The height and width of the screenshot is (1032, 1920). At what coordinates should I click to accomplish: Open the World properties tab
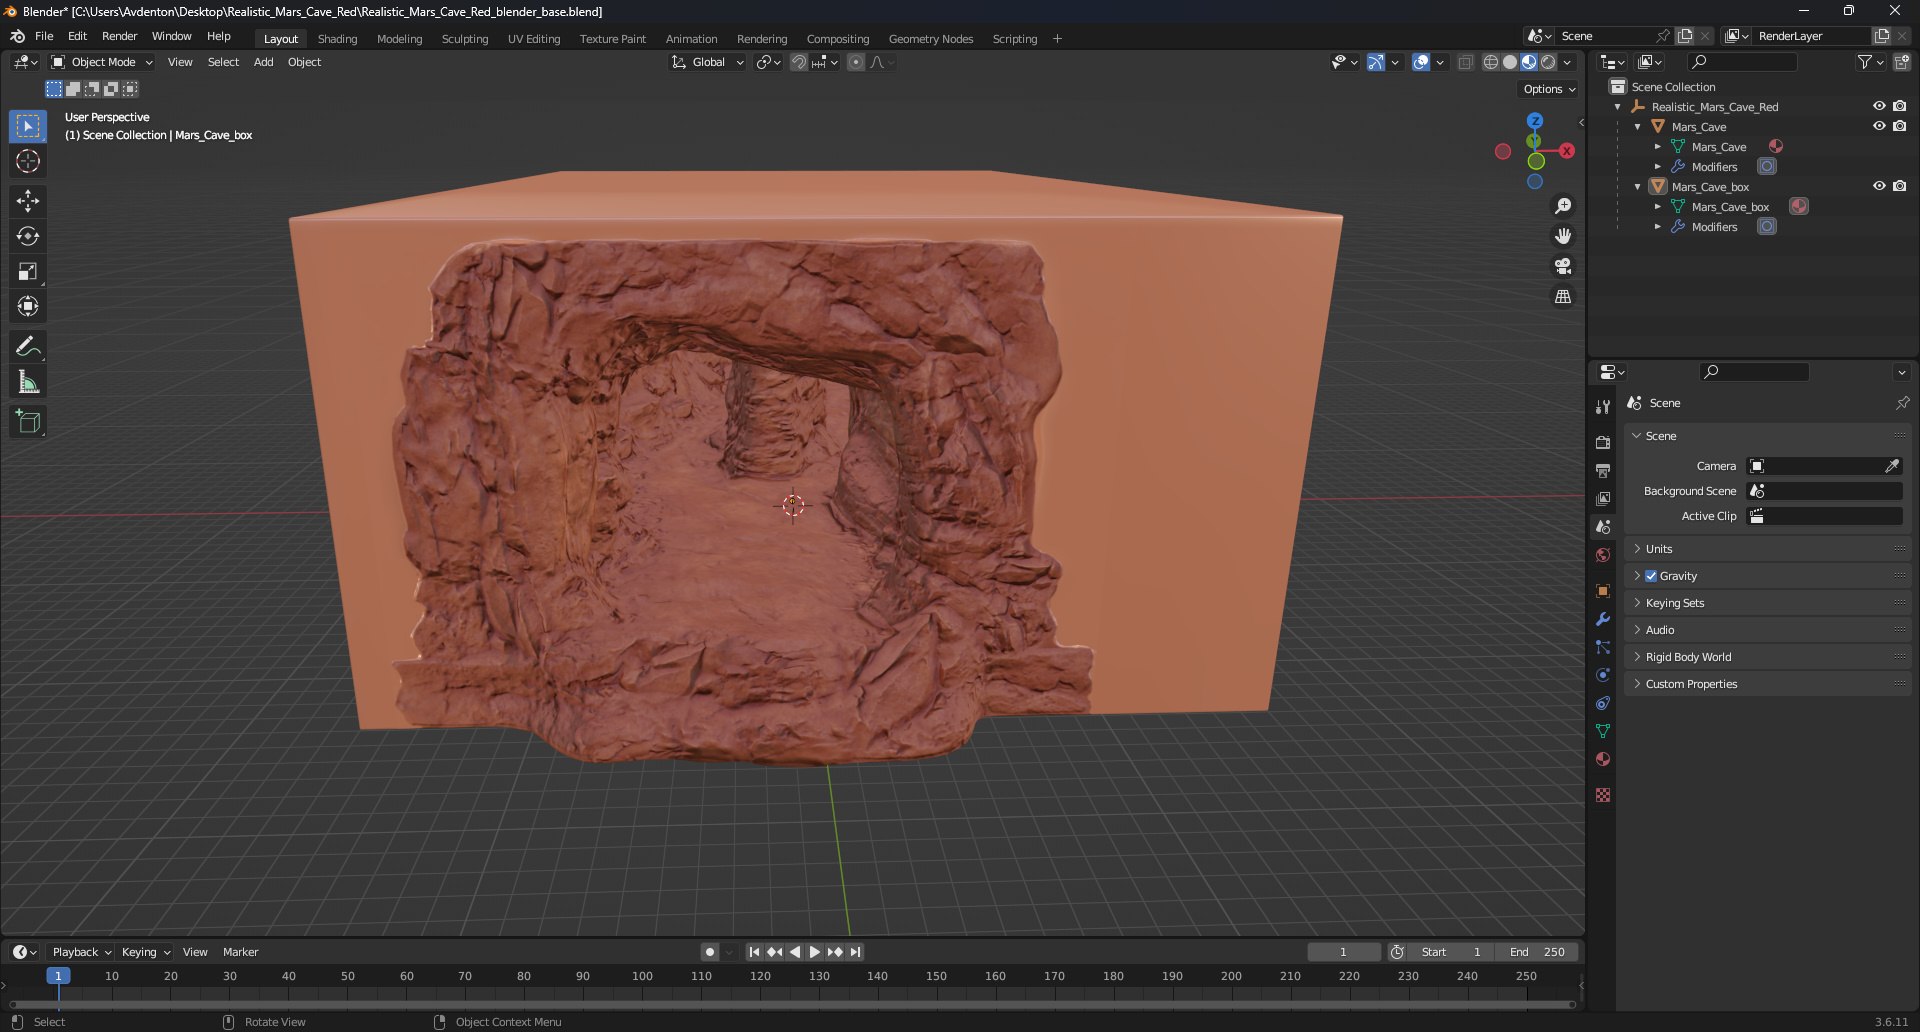[x=1603, y=555]
